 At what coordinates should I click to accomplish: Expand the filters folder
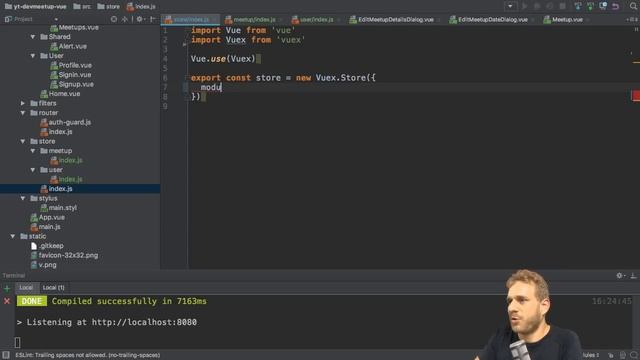point(23,103)
